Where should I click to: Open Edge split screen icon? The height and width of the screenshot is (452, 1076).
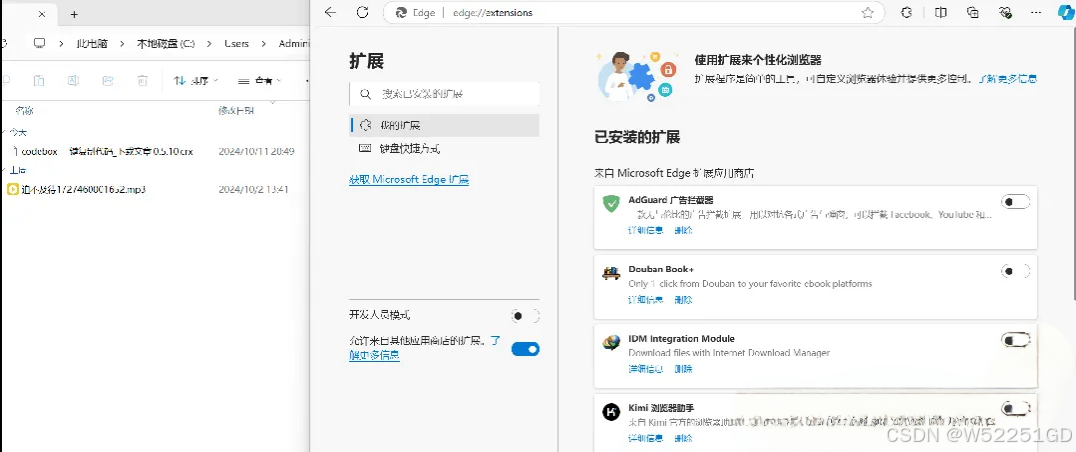[941, 12]
